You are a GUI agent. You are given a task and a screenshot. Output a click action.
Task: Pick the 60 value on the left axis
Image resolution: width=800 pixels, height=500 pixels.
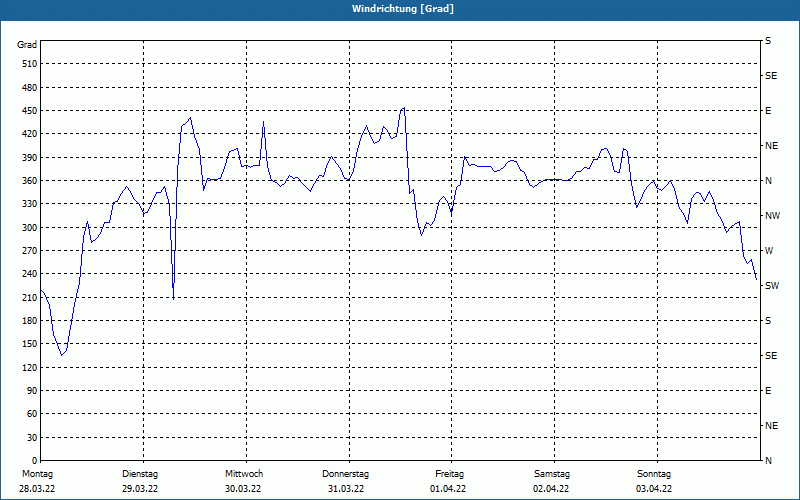[31, 414]
